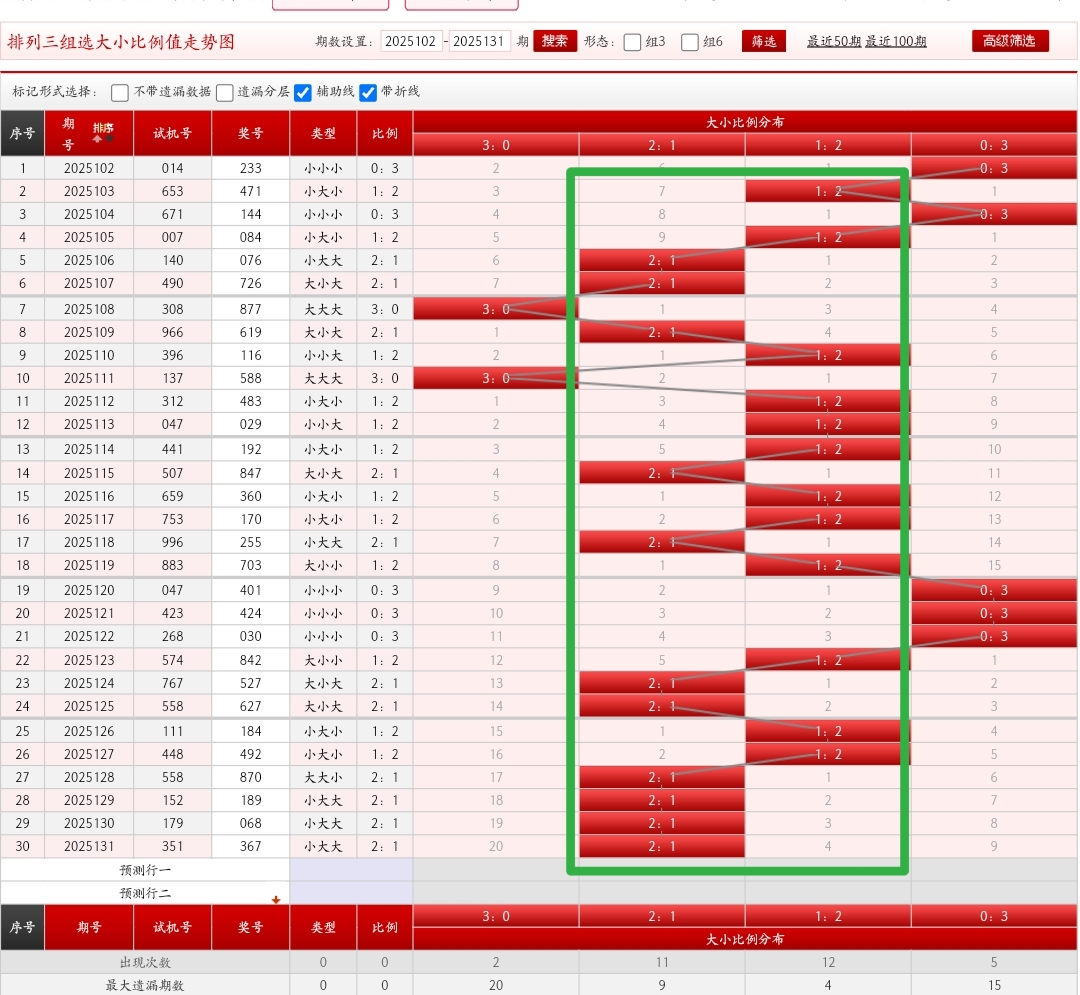The width and height of the screenshot is (1080, 995).
Task: Focus the end period field 2025131
Action: tap(479, 41)
